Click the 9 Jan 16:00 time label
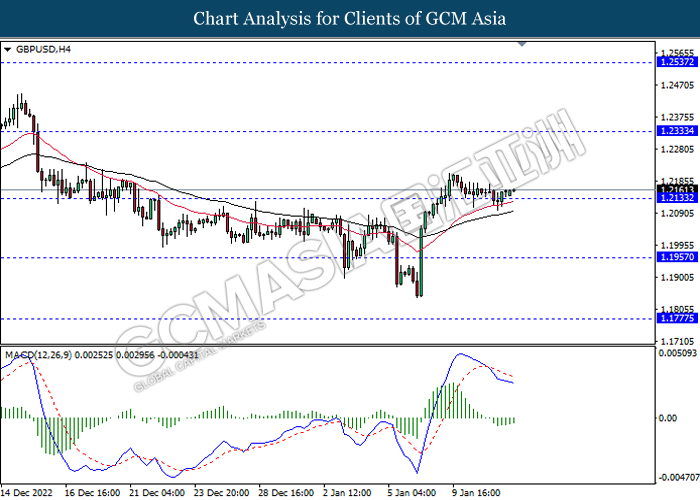This screenshot has width=700, height=500. 476,493
